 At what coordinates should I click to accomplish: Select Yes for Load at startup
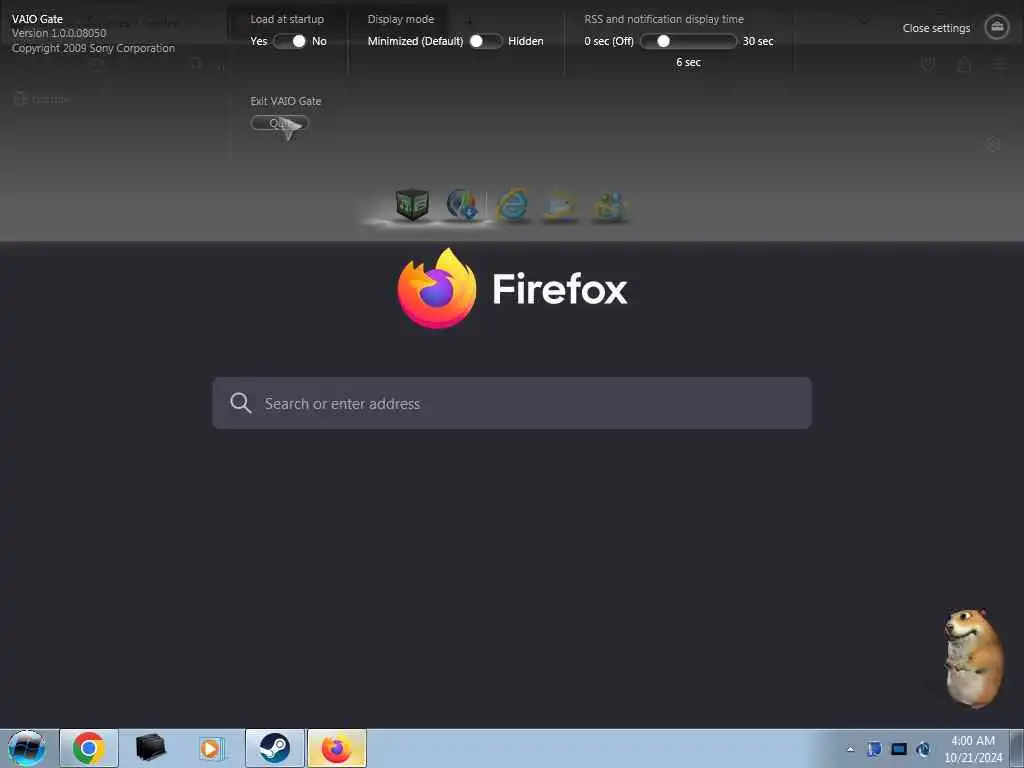click(259, 41)
